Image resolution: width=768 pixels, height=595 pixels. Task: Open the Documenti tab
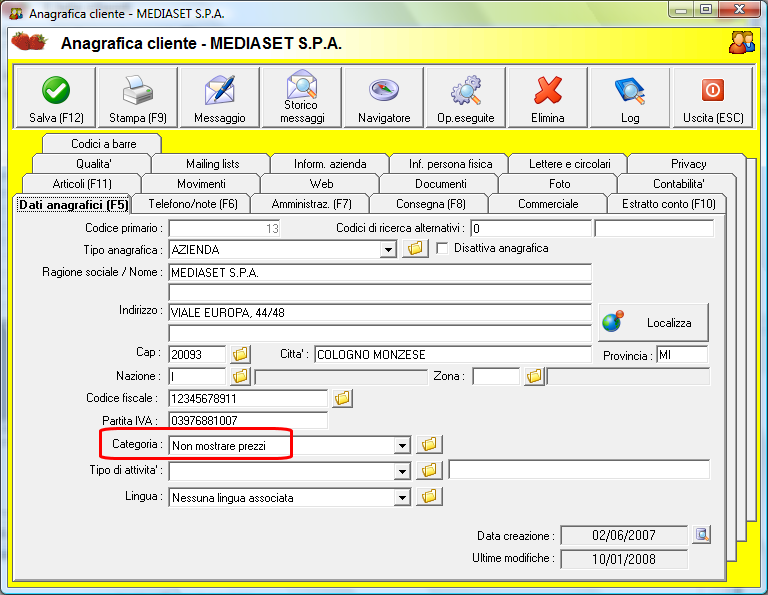[440, 184]
